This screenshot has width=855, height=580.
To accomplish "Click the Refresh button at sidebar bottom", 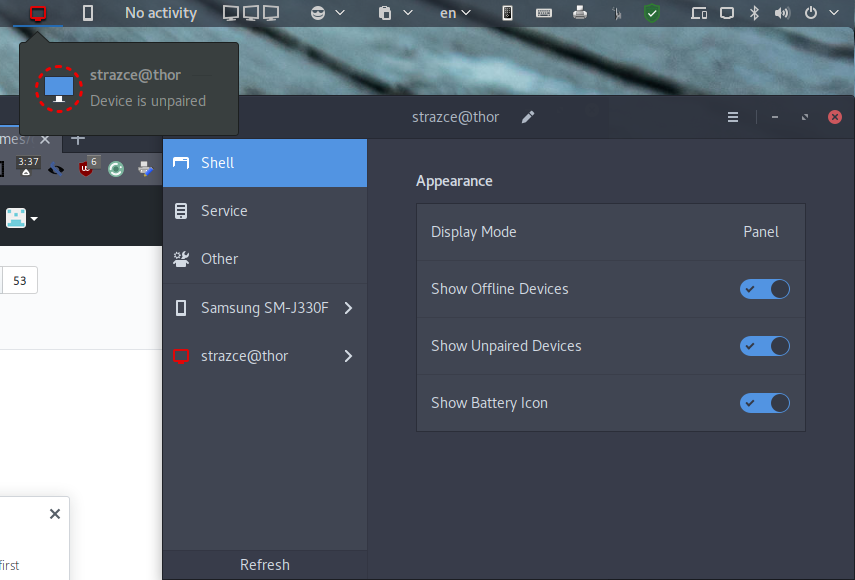I will pos(265,565).
